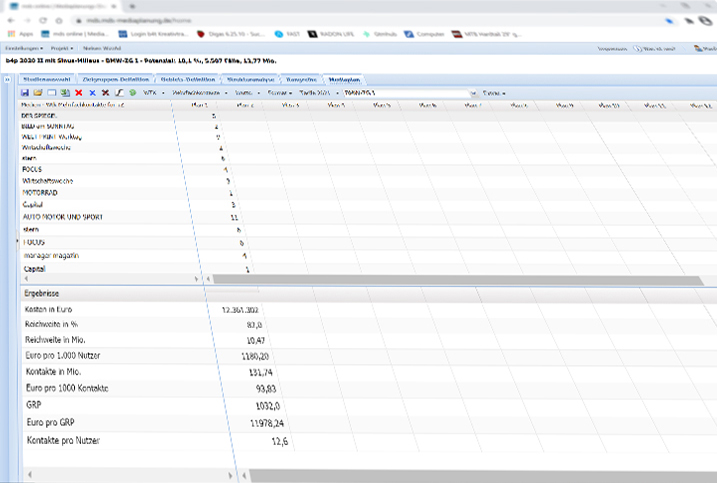Viewport: 717px width, 483px height.
Task: Click the dark red X icon in toolbar
Action: tap(106, 93)
